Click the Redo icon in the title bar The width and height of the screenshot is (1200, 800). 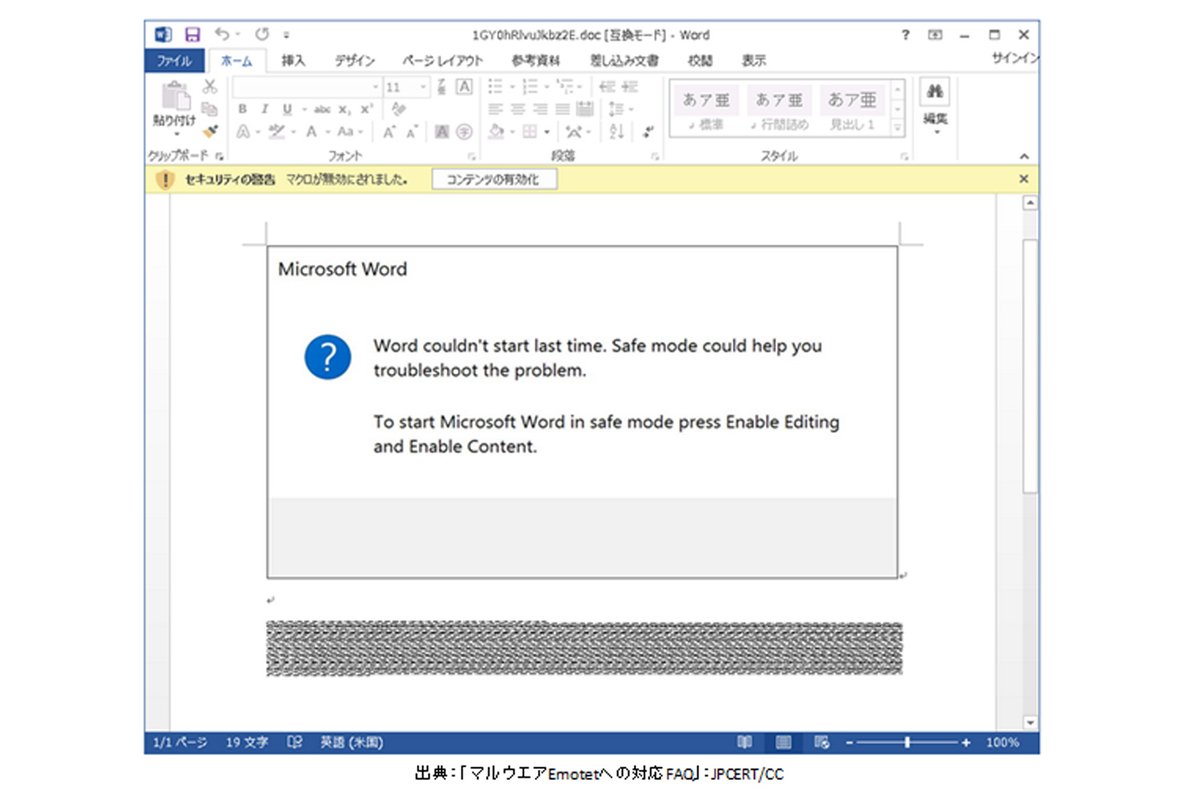tap(264, 35)
